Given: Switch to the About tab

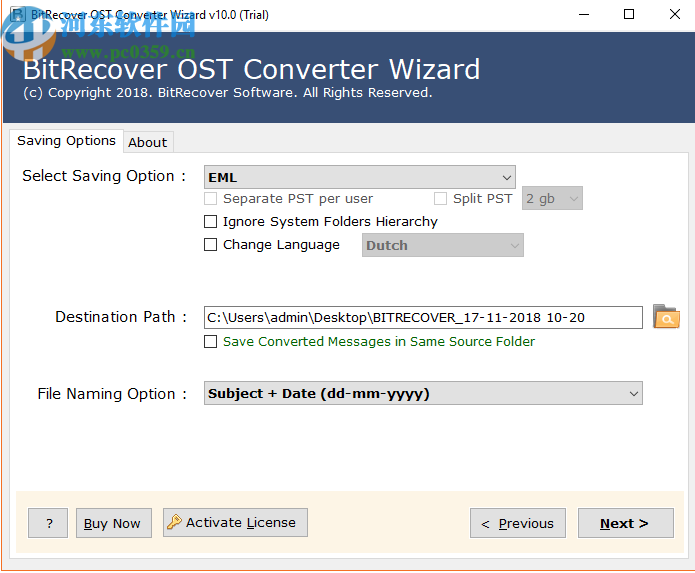Looking at the screenshot, I should (x=148, y=142).
